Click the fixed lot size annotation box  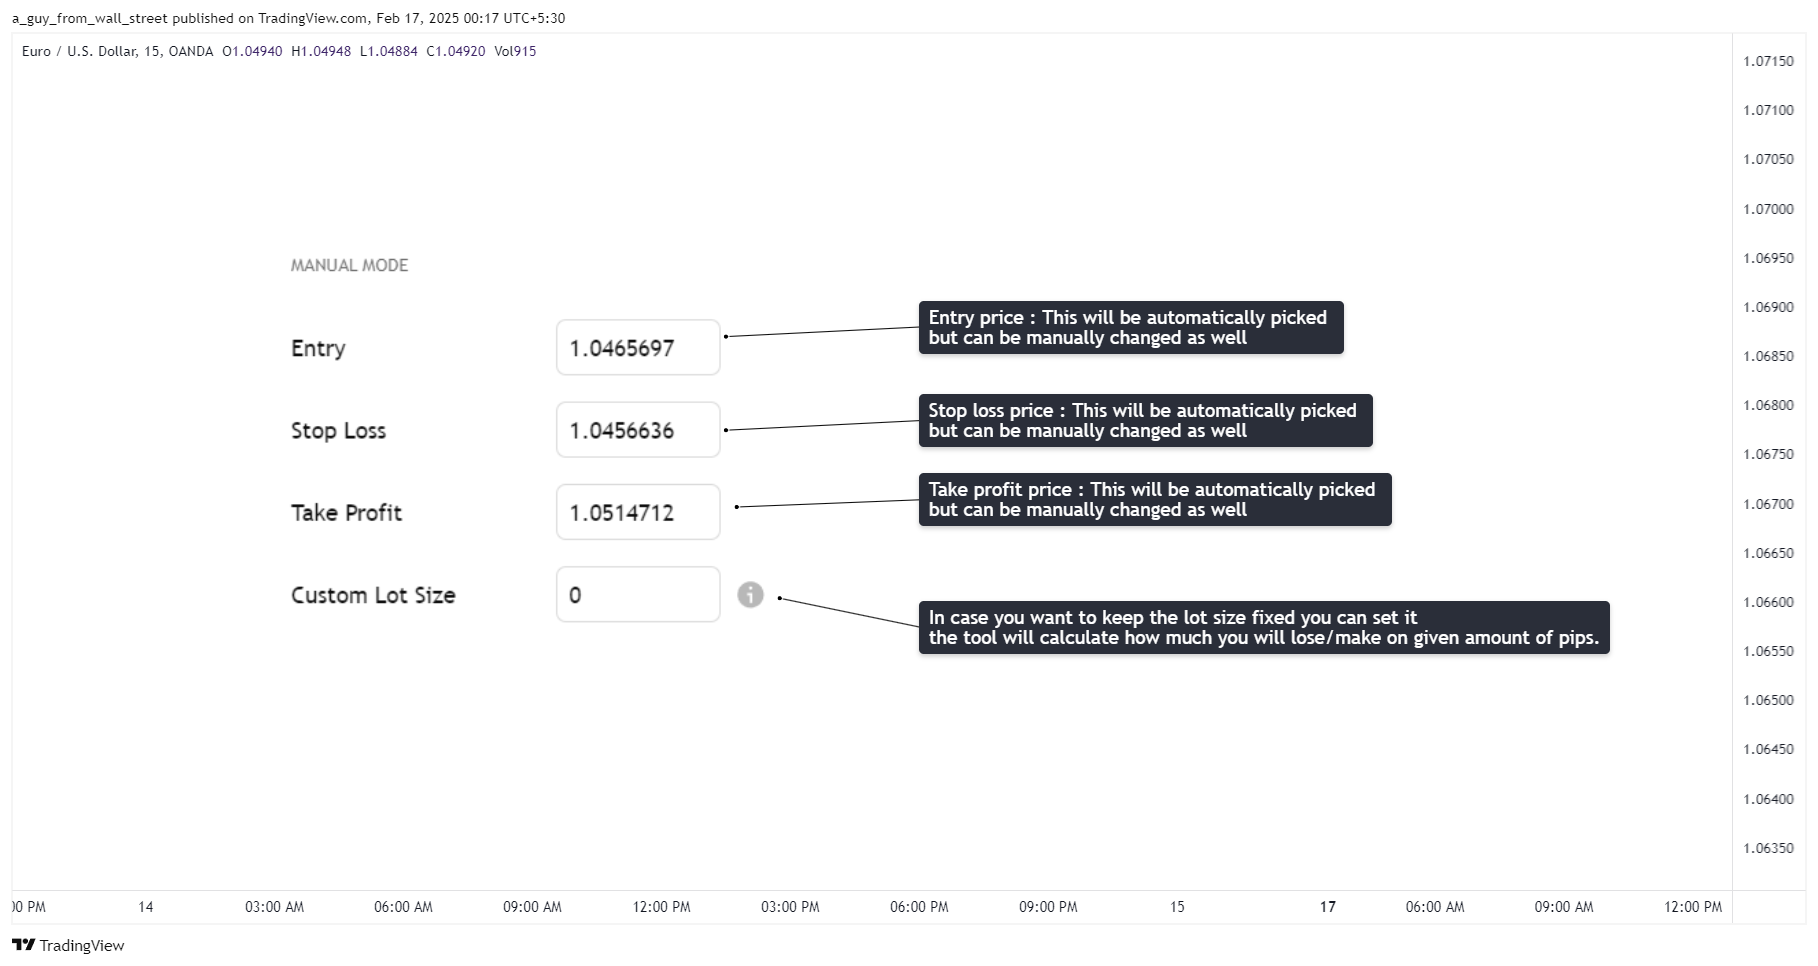coord(1264,628)
